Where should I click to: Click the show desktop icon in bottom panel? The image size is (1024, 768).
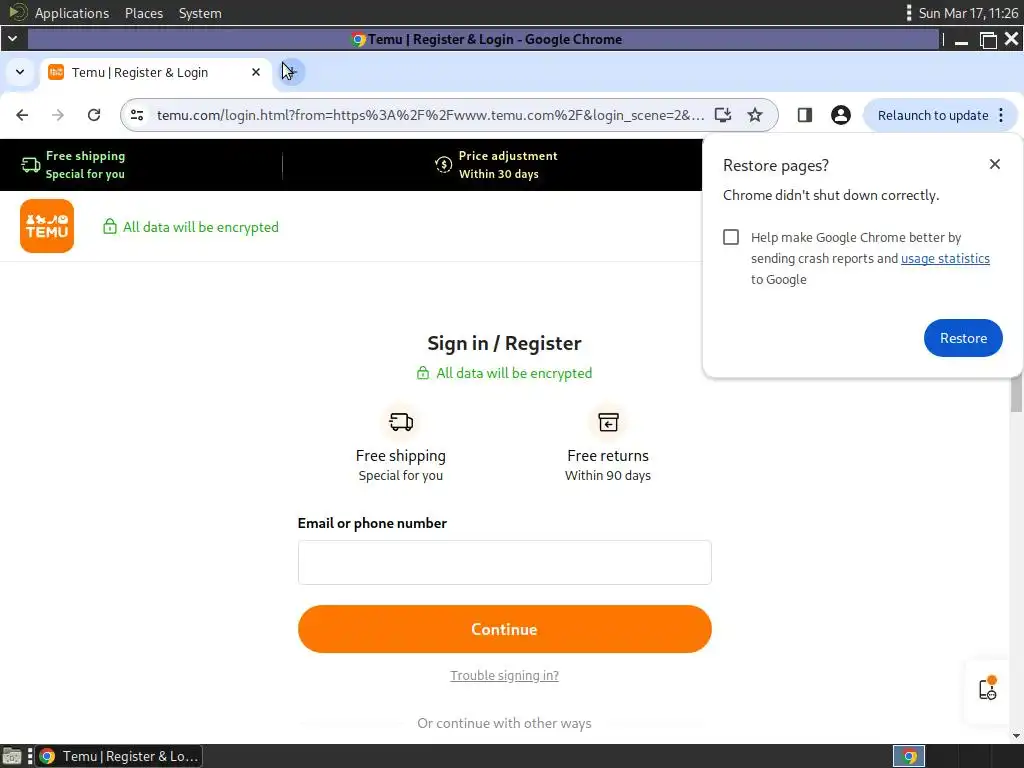point(12,756)
